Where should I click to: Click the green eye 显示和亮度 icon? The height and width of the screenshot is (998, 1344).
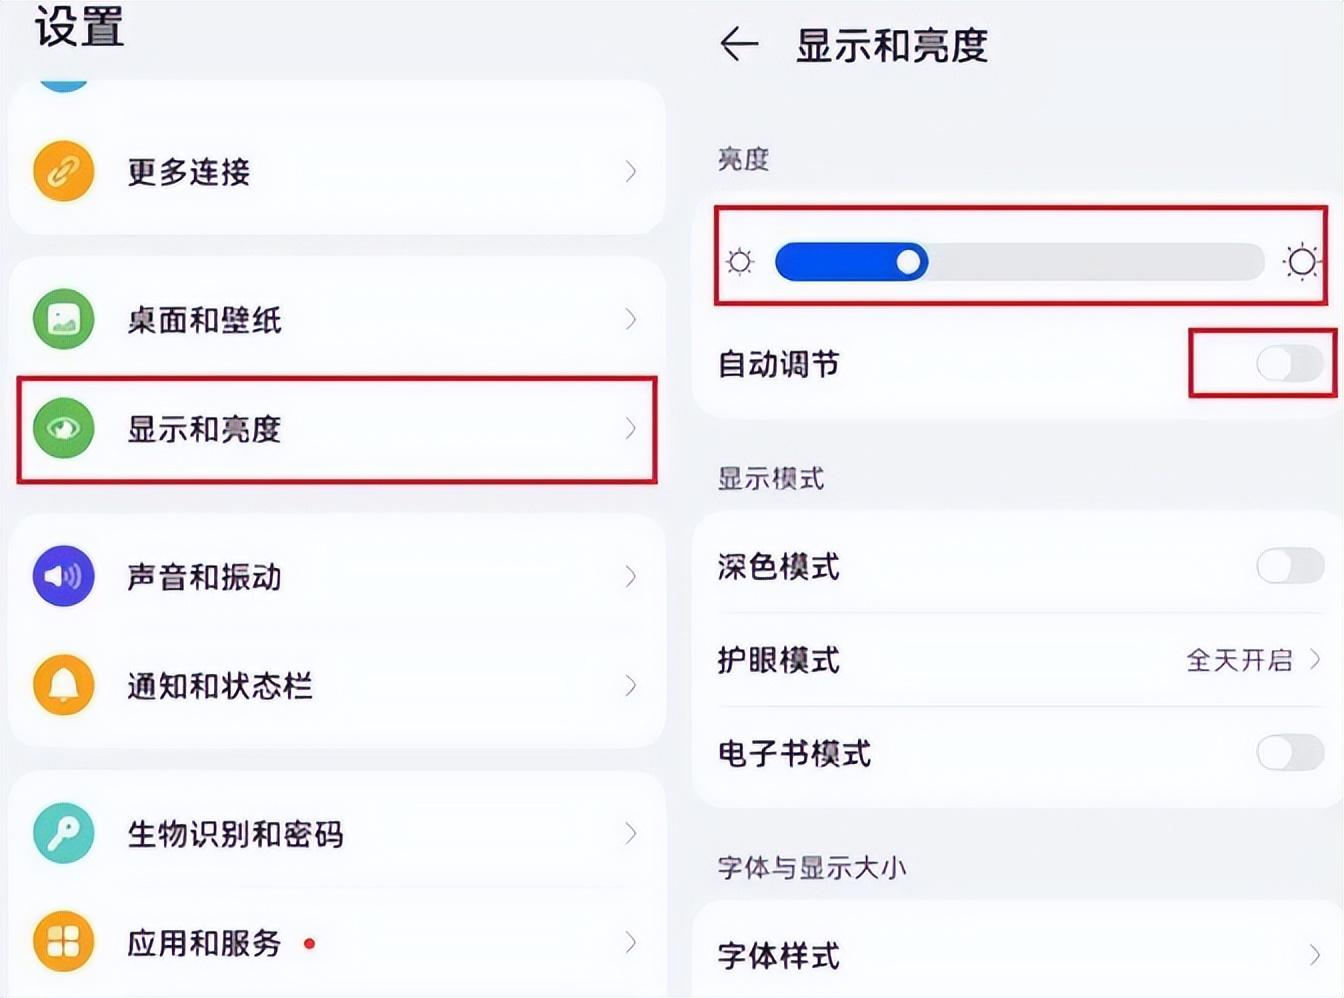coord(63,428)
